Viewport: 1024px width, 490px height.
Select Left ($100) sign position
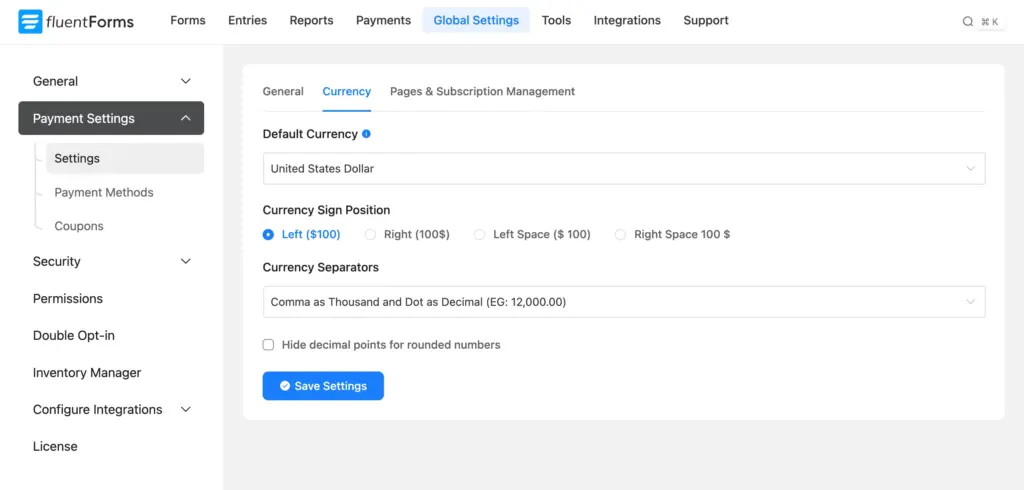268,235
